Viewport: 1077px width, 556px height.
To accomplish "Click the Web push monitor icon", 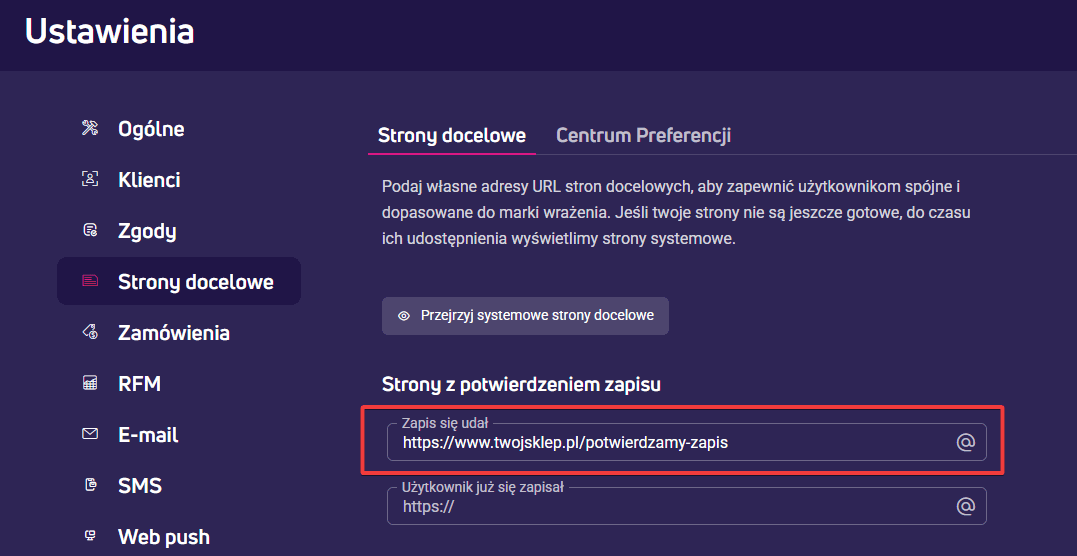I will tap(90, 535).
